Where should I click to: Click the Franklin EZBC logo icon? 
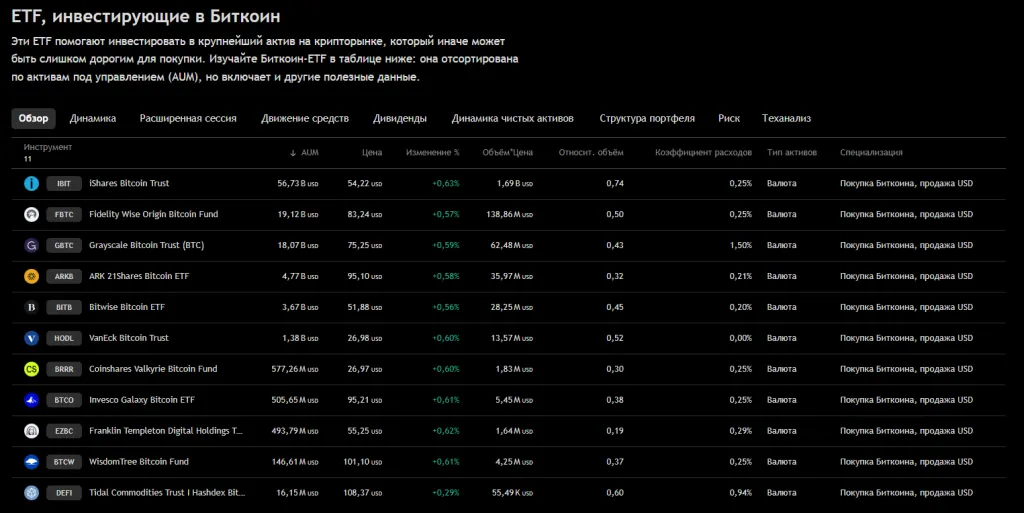coord(31,431)
